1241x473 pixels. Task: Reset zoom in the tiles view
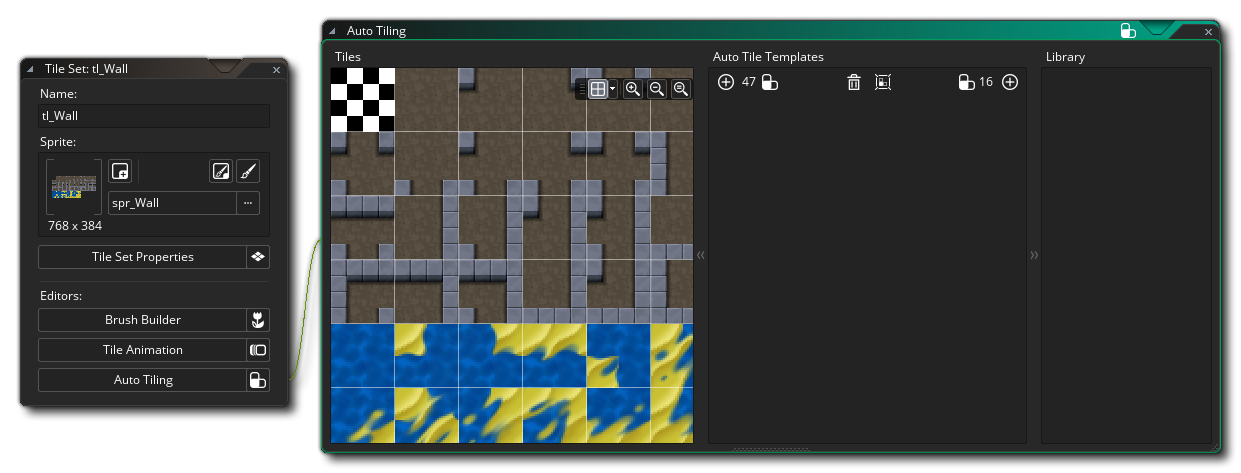[681, 89]
